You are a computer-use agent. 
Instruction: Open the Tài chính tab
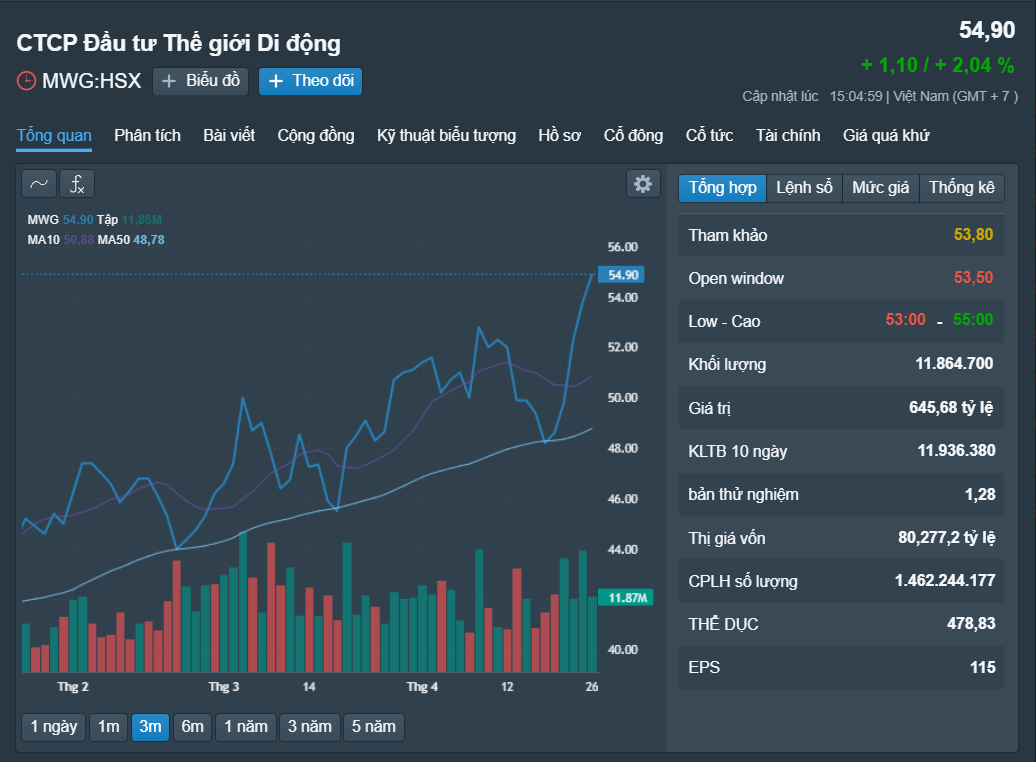tap(788, 135)
